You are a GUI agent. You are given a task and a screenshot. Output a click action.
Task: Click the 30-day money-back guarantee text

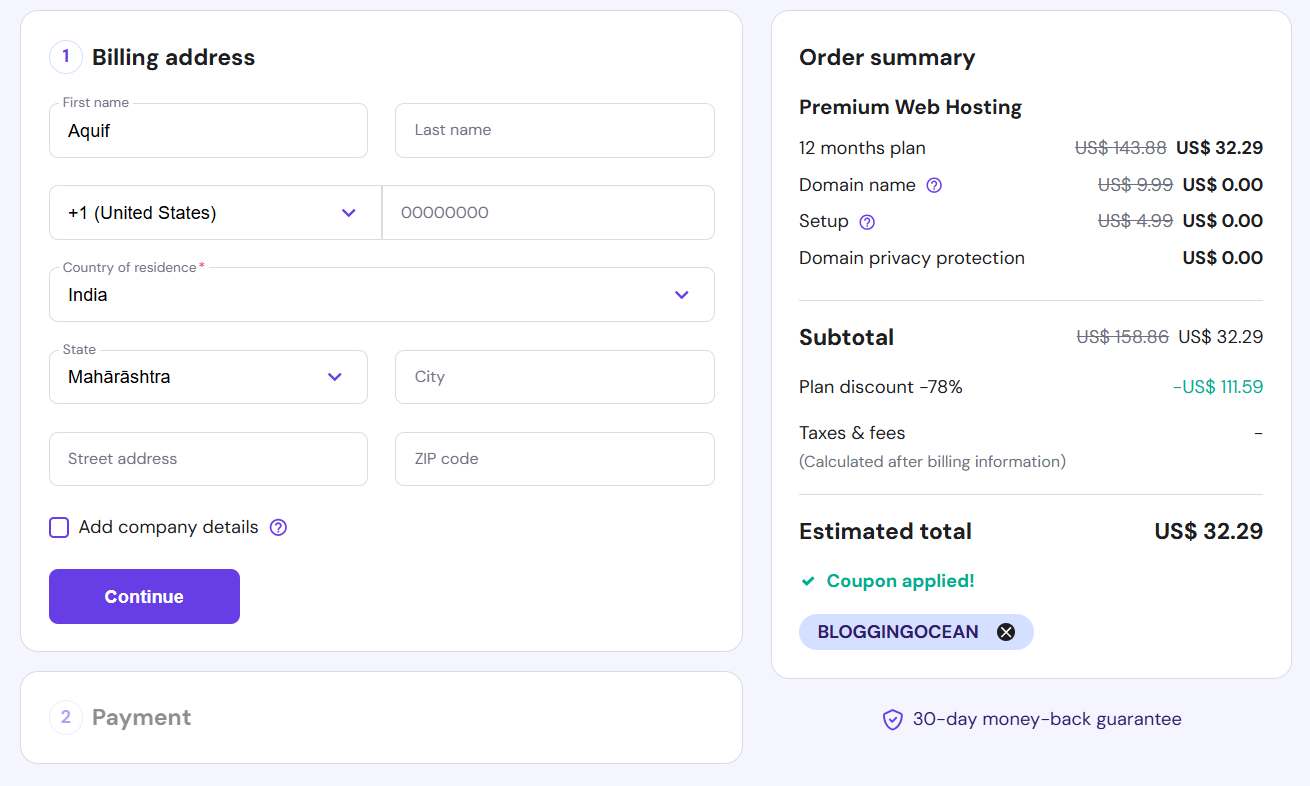click(1047, 719)
